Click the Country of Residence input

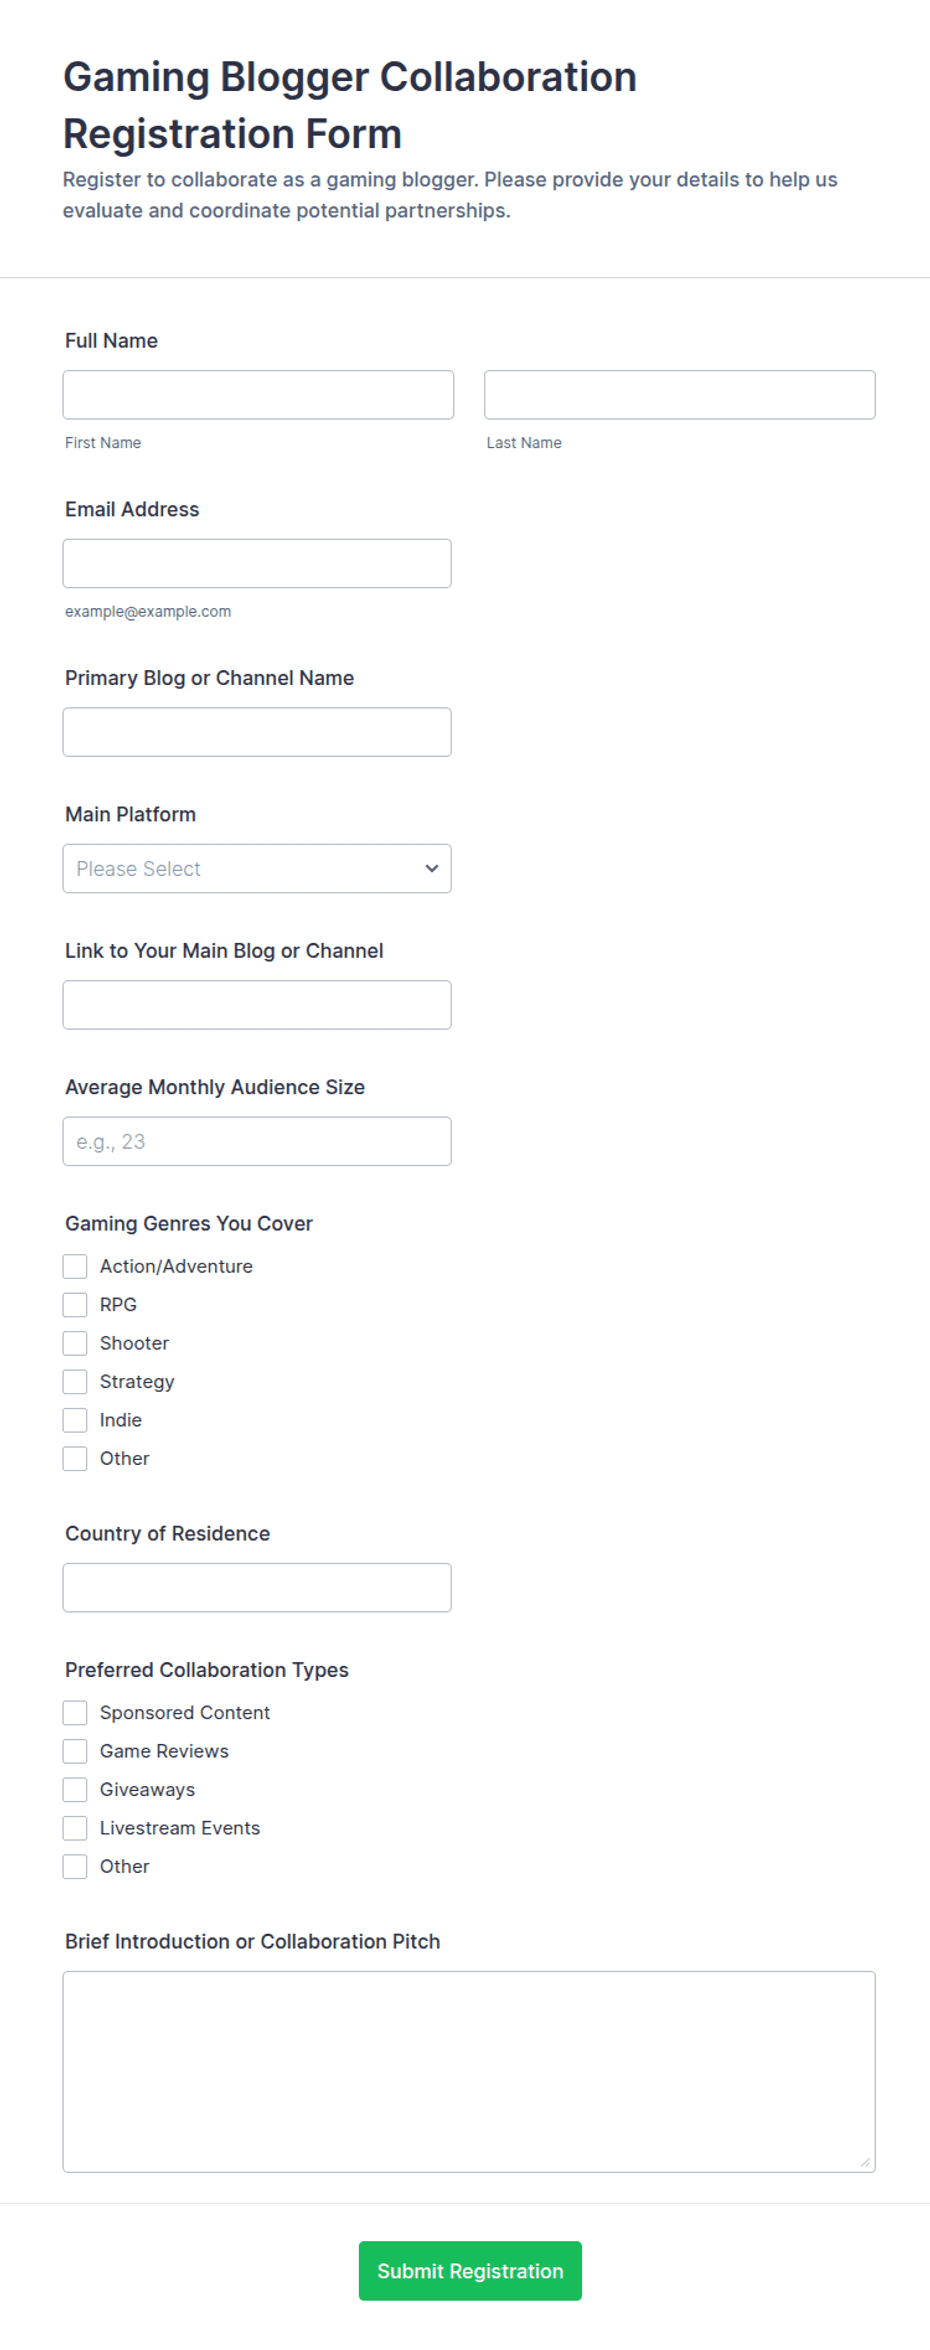pos(257,1587)
